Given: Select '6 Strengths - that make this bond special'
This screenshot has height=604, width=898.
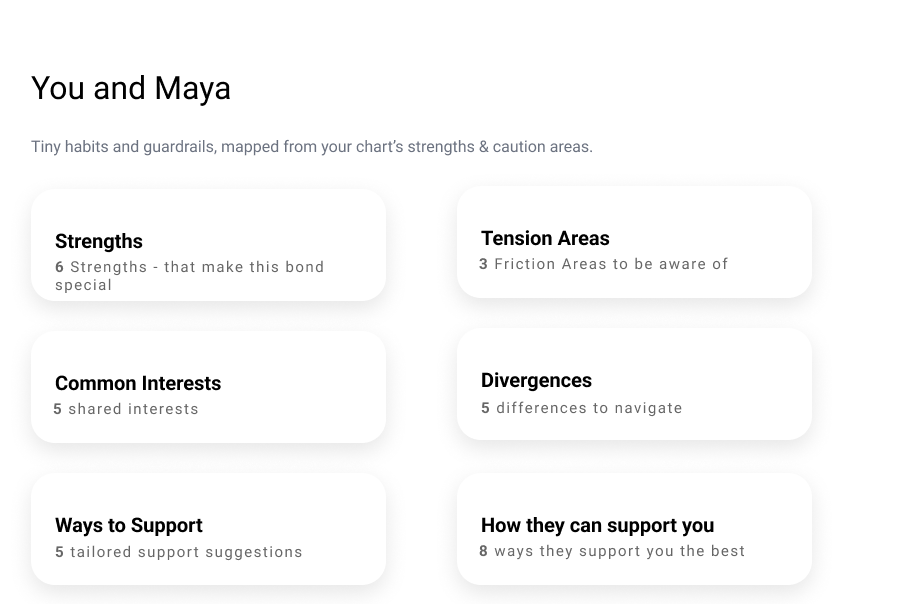Looking at the screenshot, I should (190, 275).
